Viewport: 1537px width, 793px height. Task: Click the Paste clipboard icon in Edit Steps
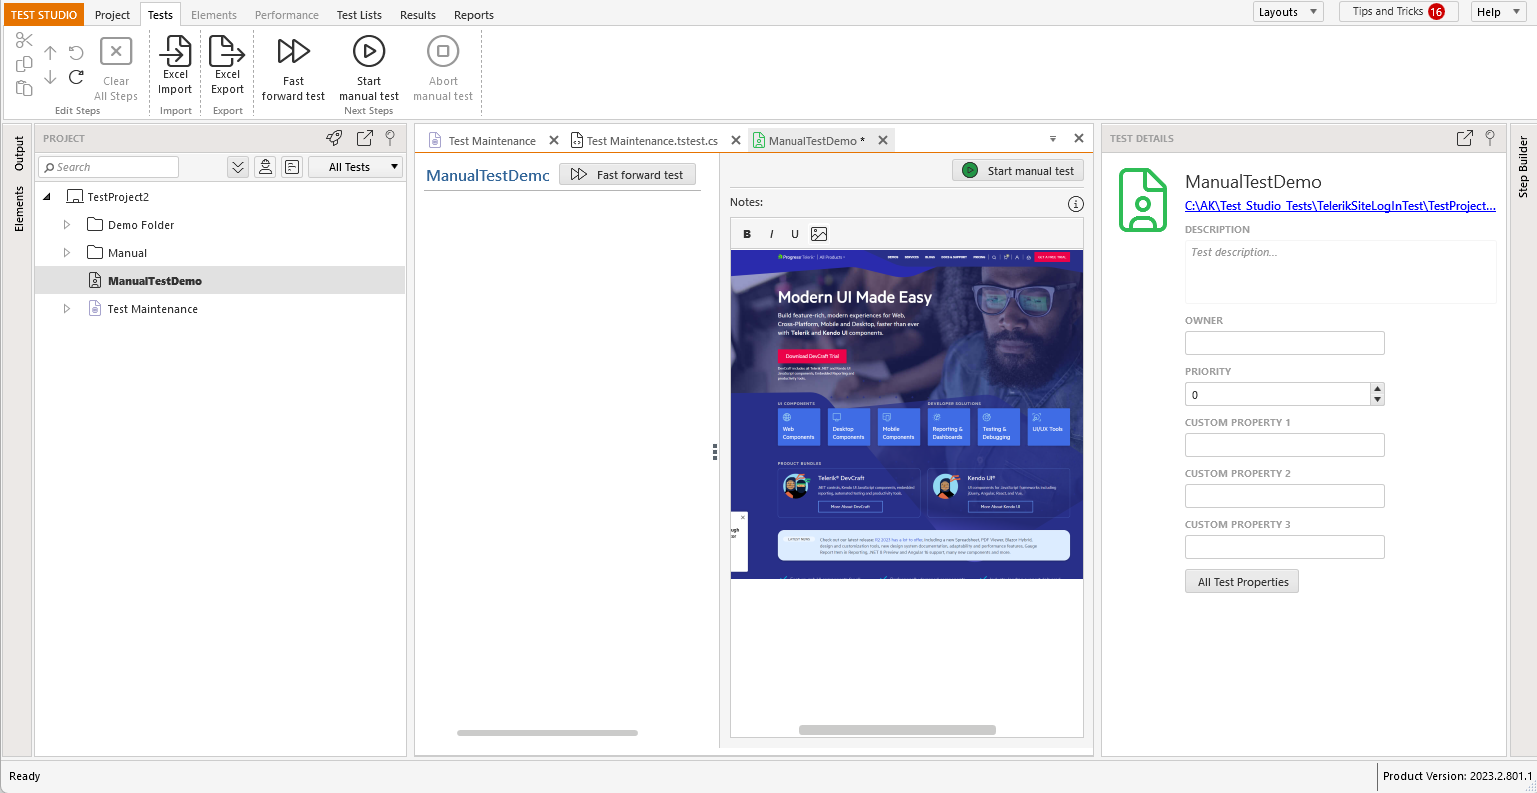coord(24,88)
